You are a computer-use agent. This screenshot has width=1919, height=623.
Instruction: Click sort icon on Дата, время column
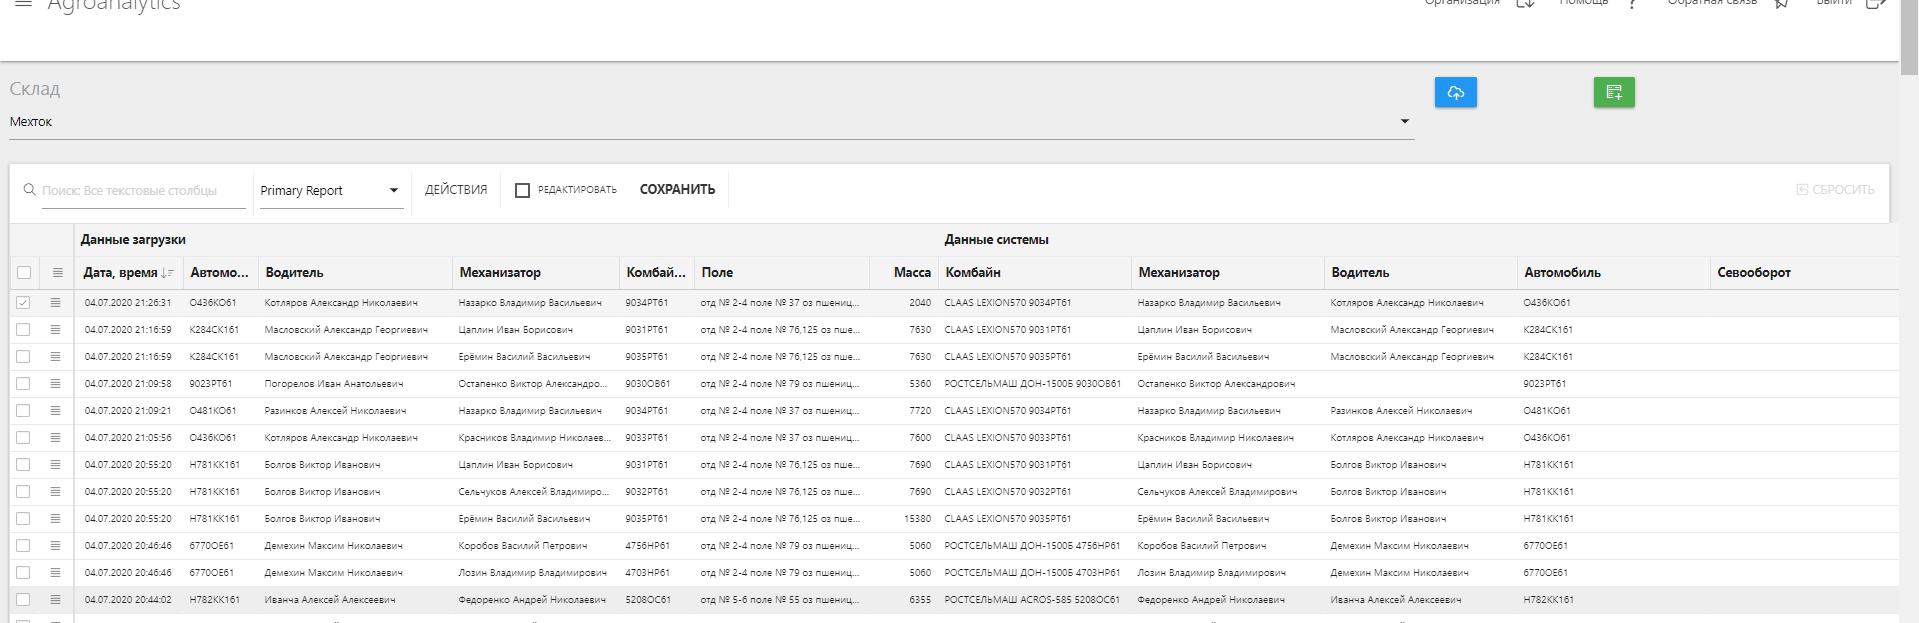pyautogui.click(x=167, y=273)
